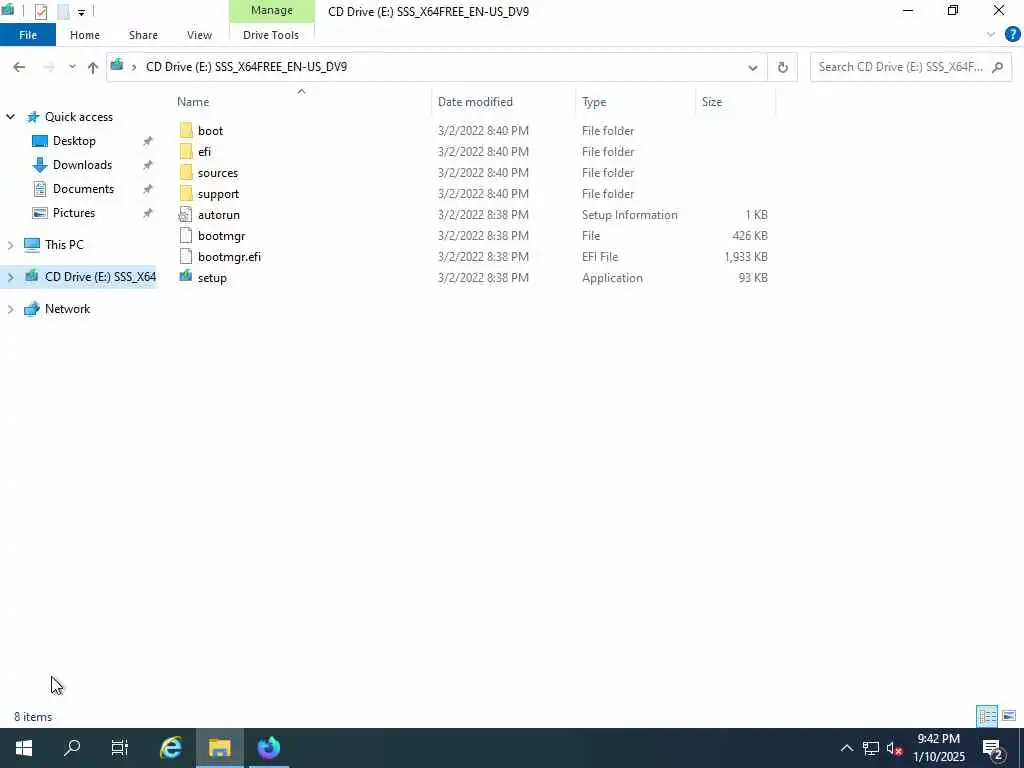Expand the CD Drive (E:) tree node

(x=10, y=277)
